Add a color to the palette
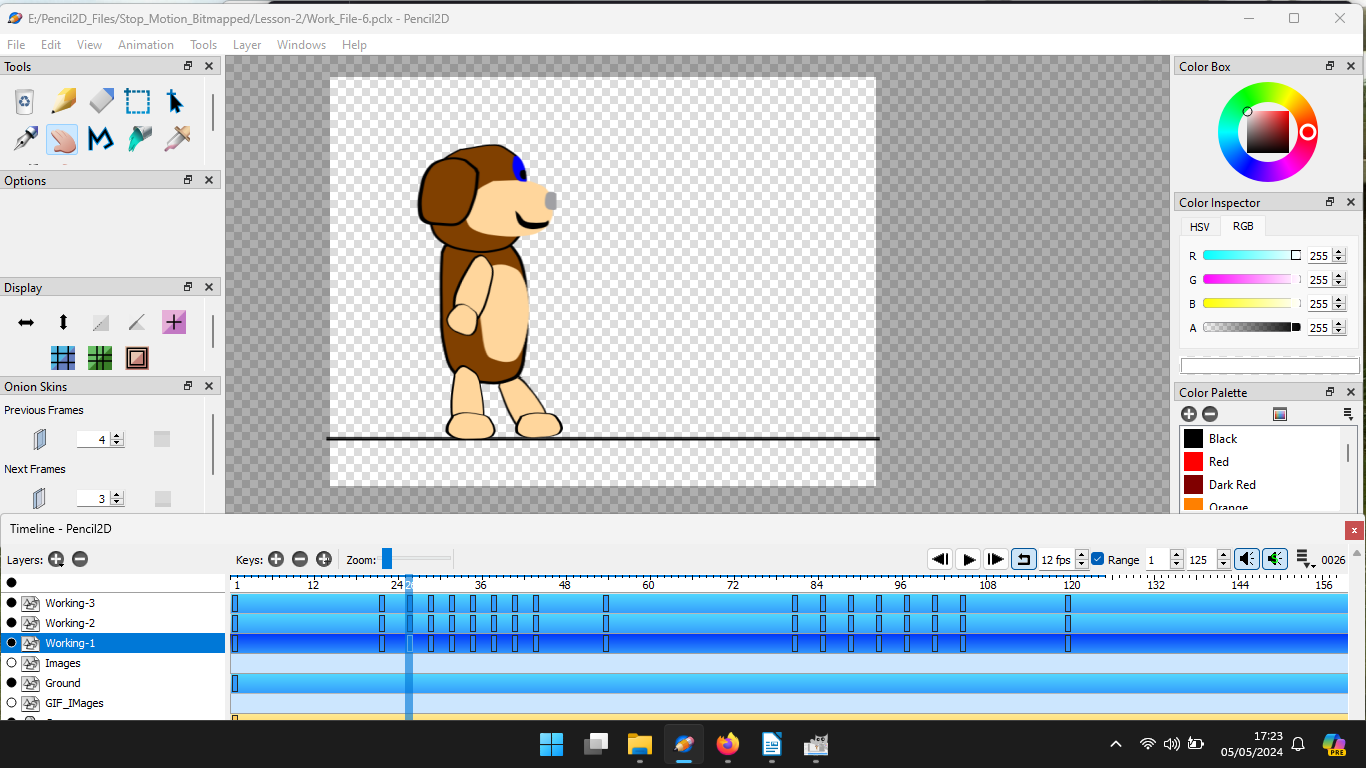 tap(1189, 414)
